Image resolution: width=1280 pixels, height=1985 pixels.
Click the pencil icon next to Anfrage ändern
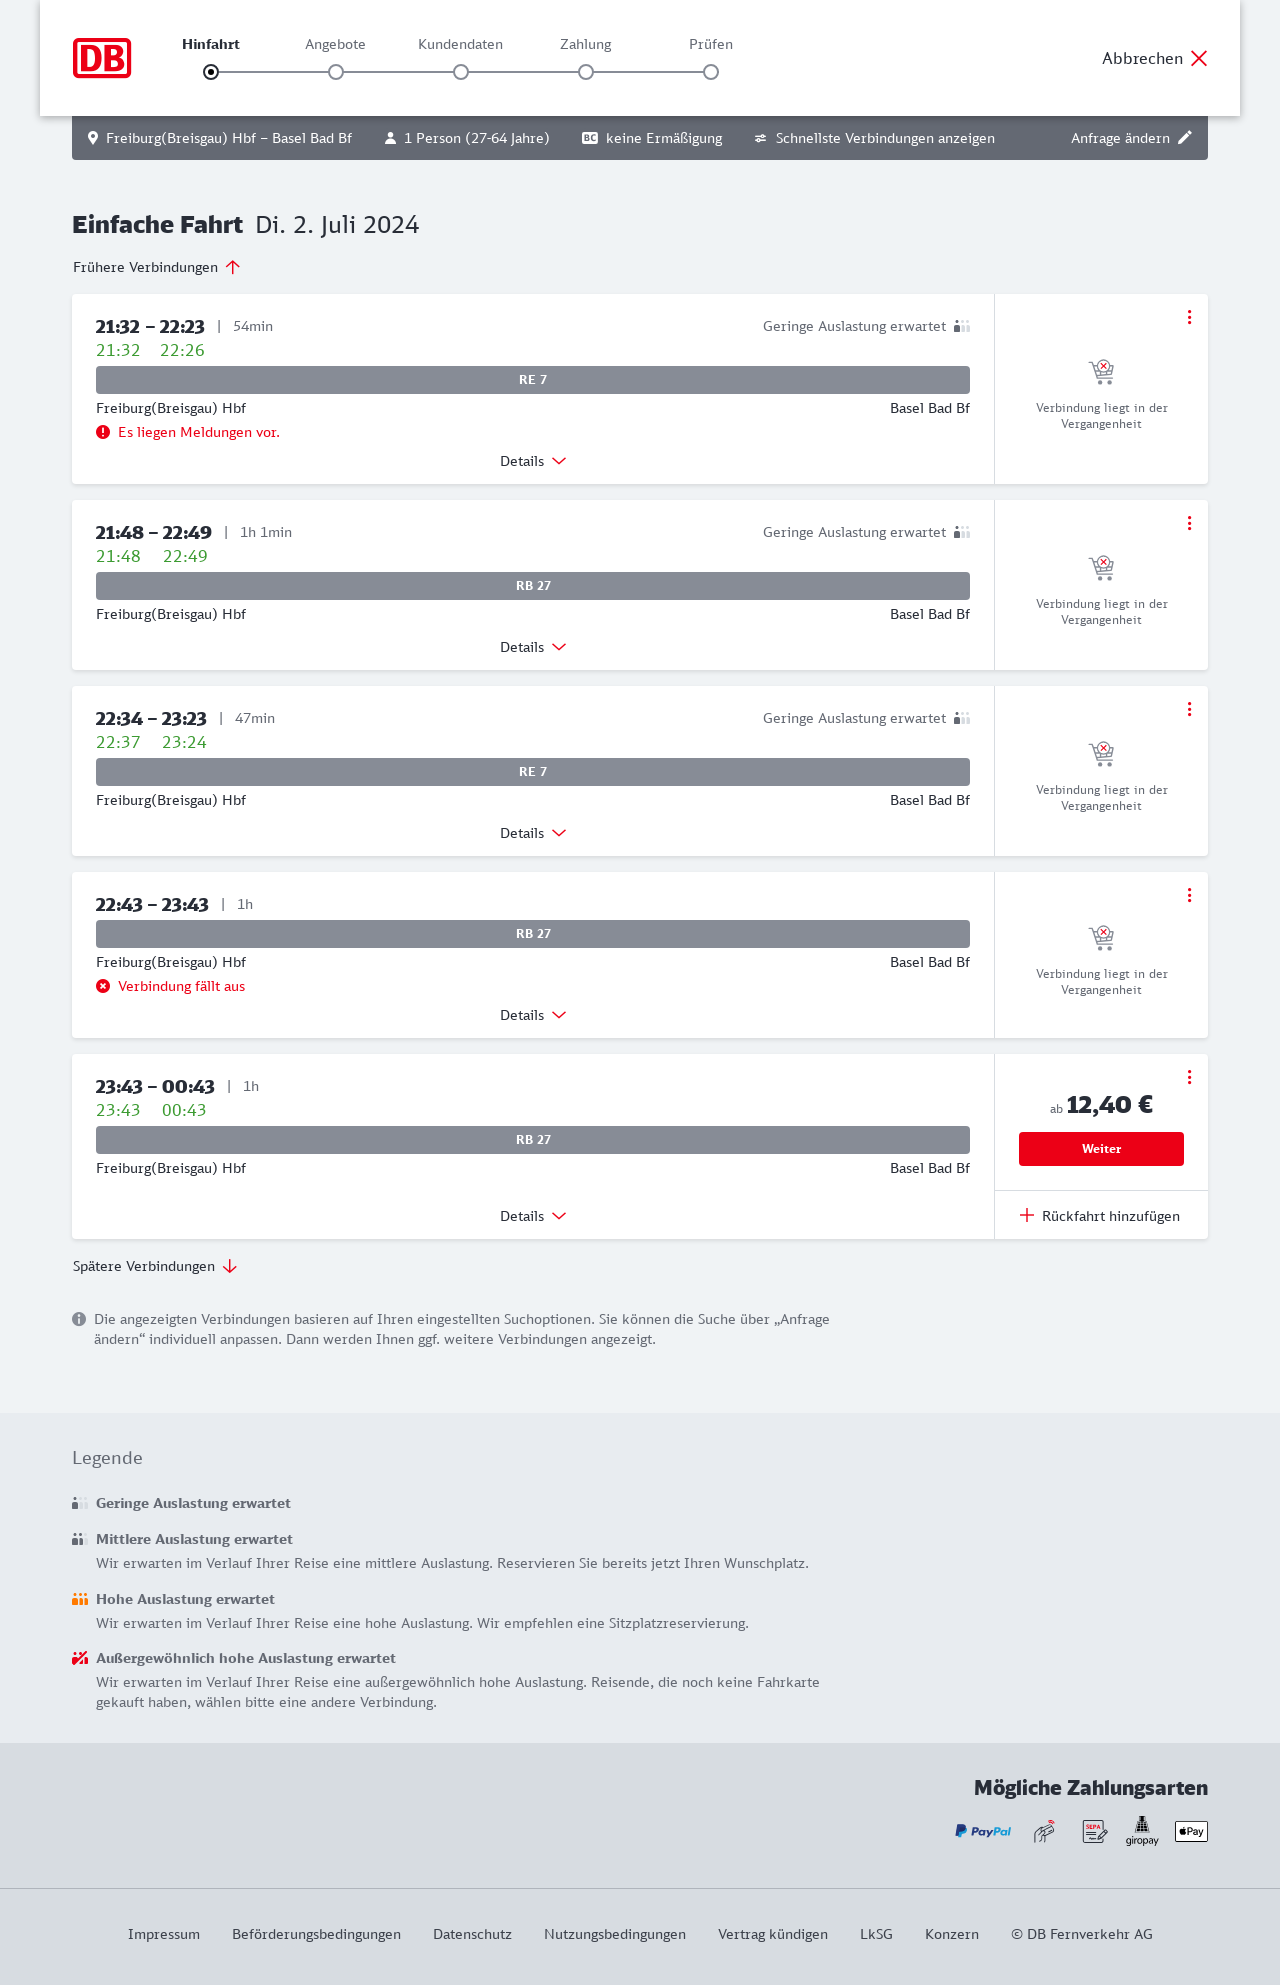tap(1185, 138)
